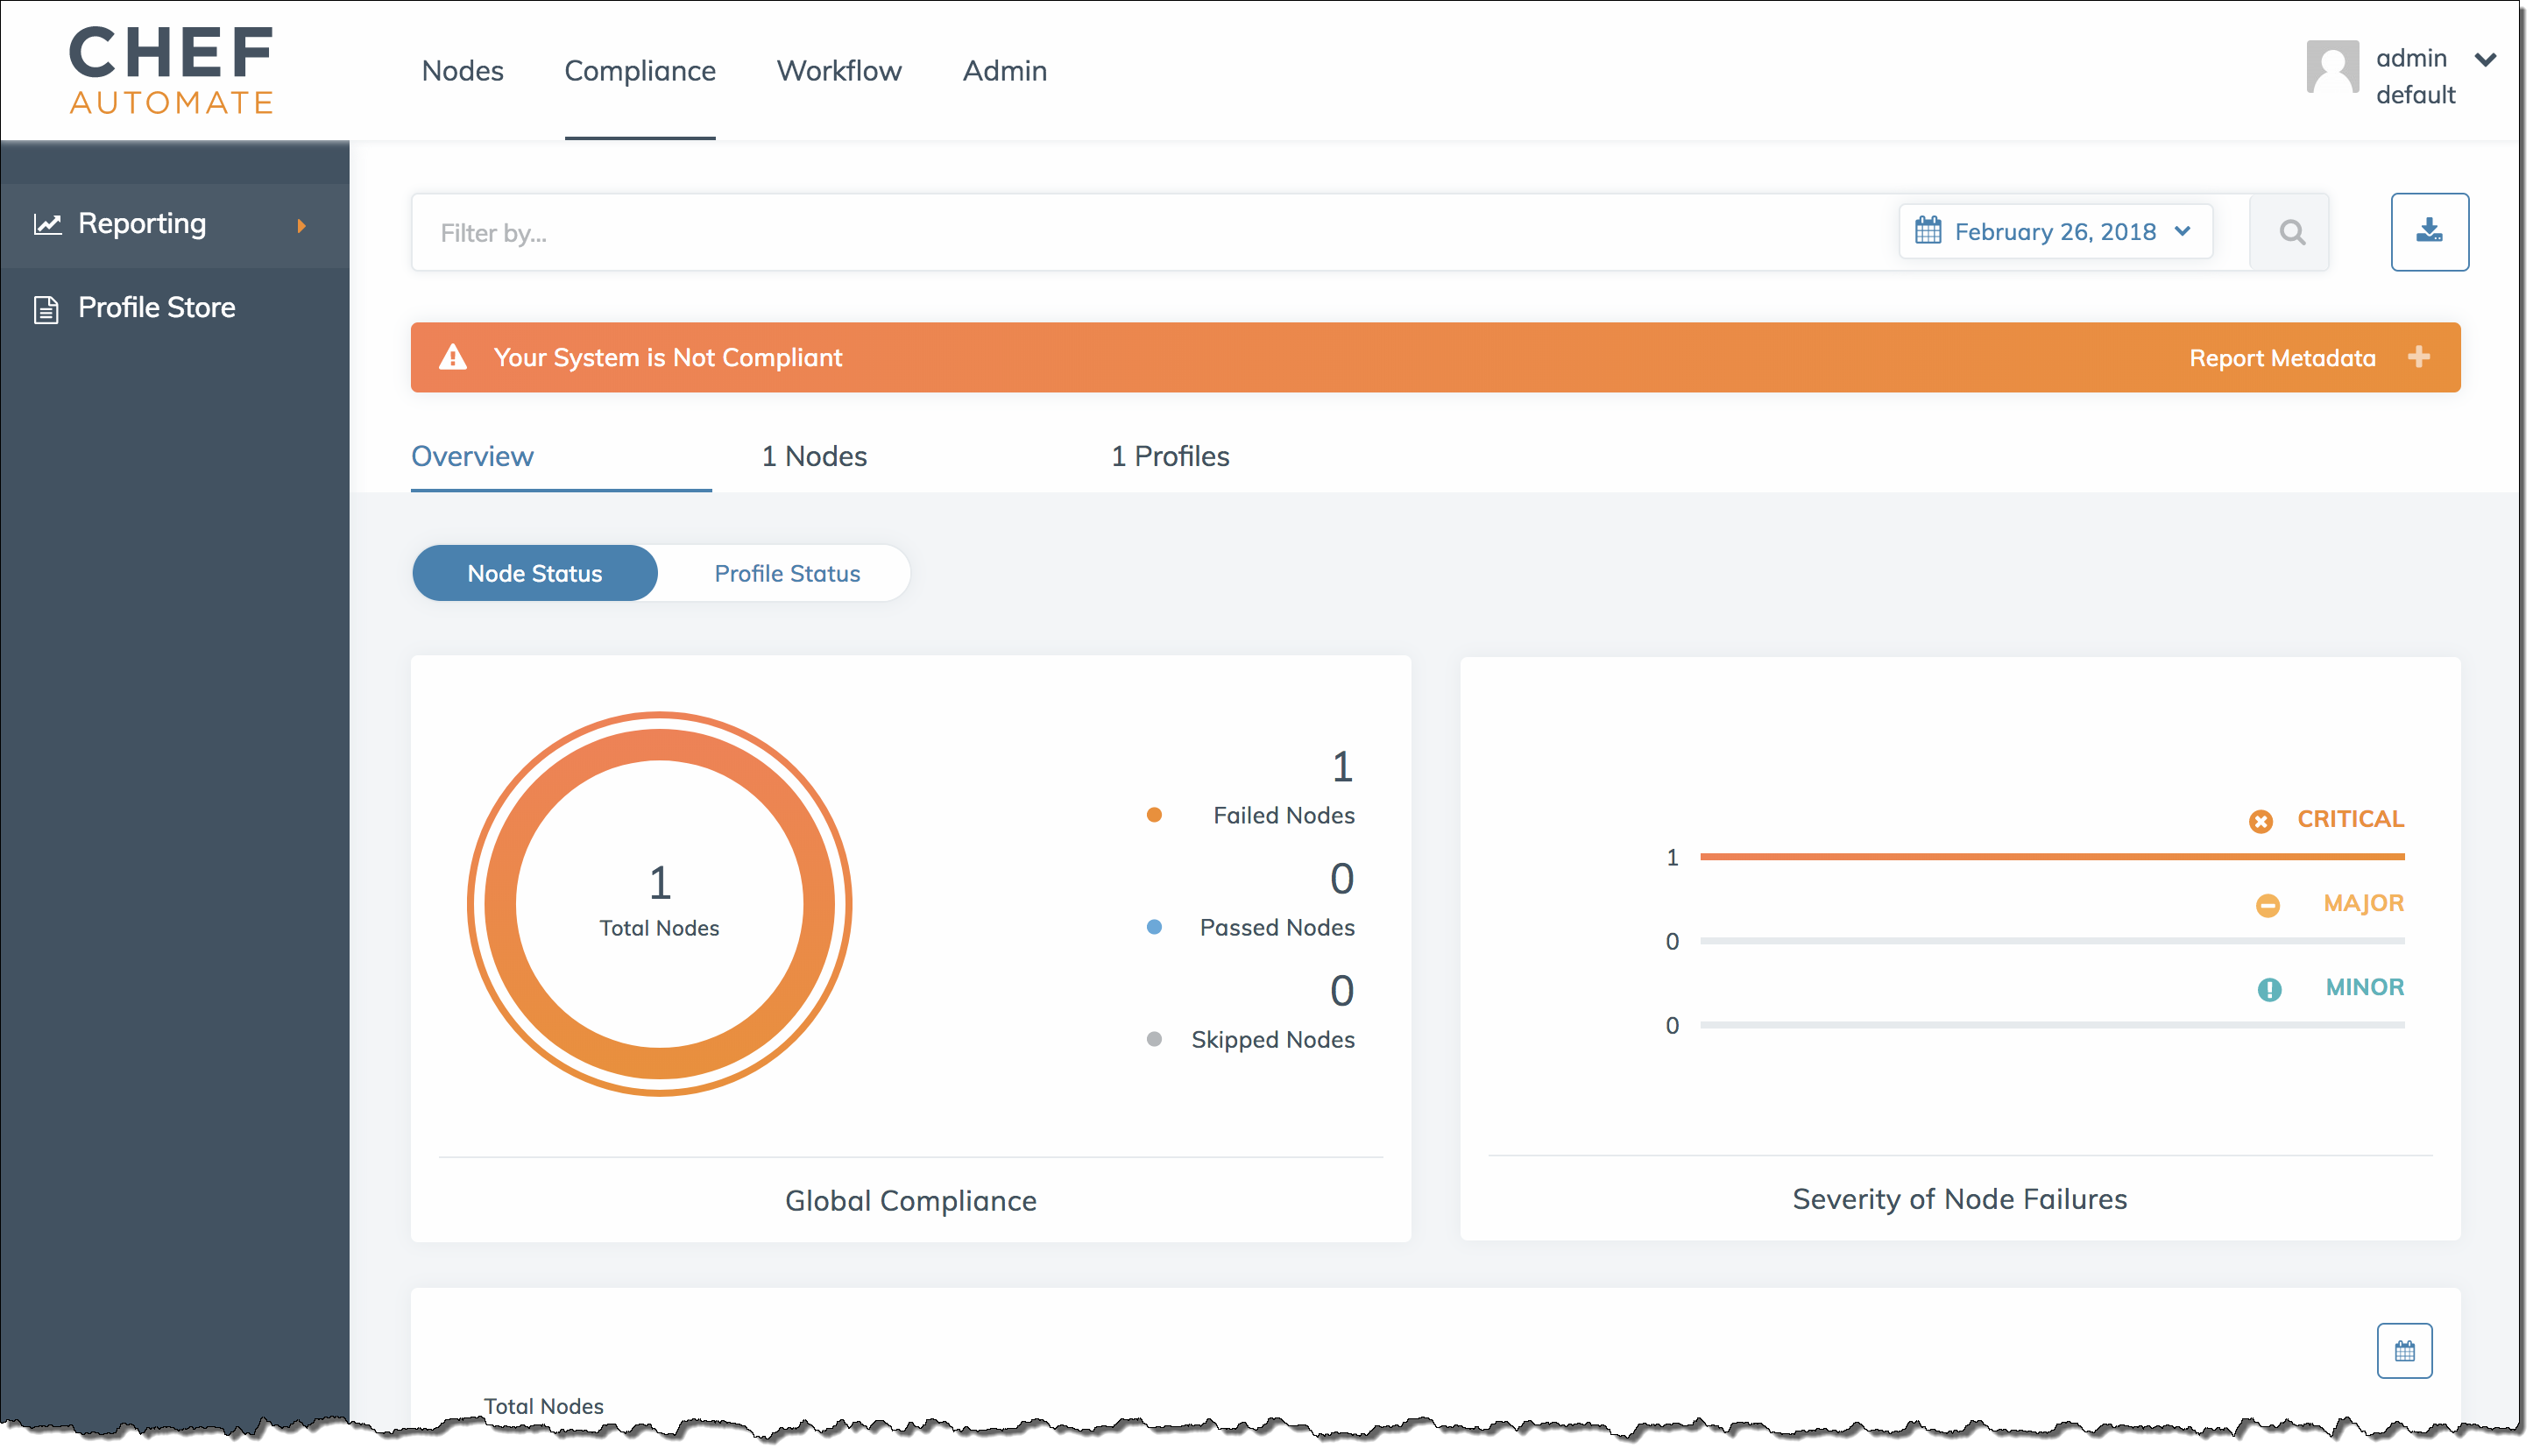Toggle to Profile Status view

pos(784,572)
